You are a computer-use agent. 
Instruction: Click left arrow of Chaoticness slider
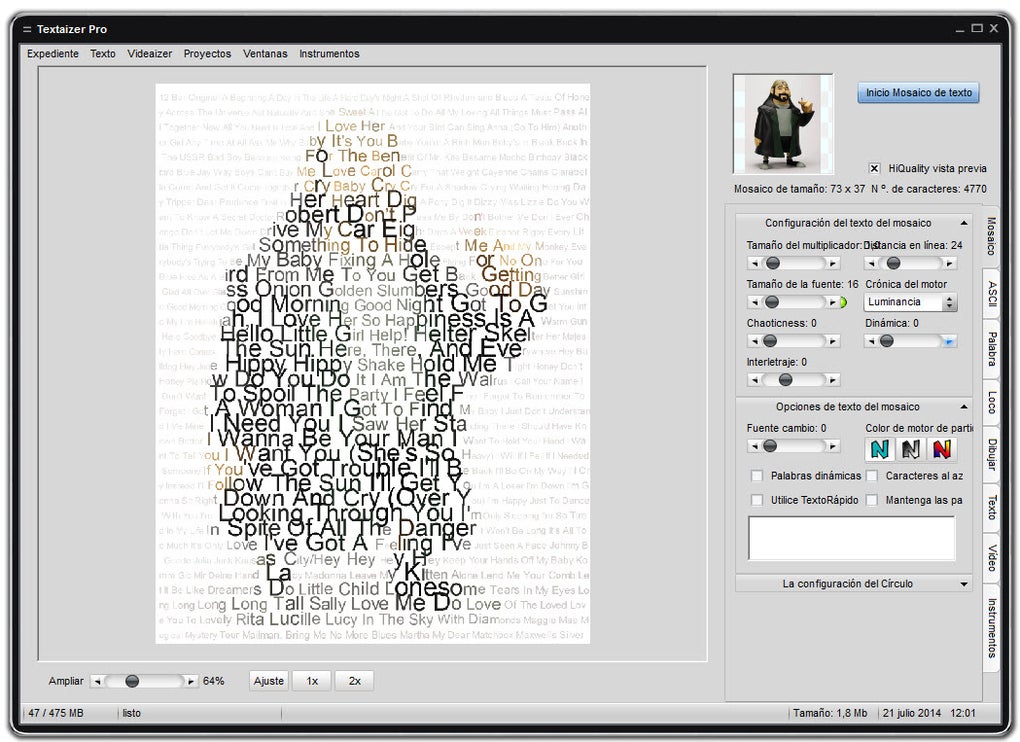tap(755, 341)
